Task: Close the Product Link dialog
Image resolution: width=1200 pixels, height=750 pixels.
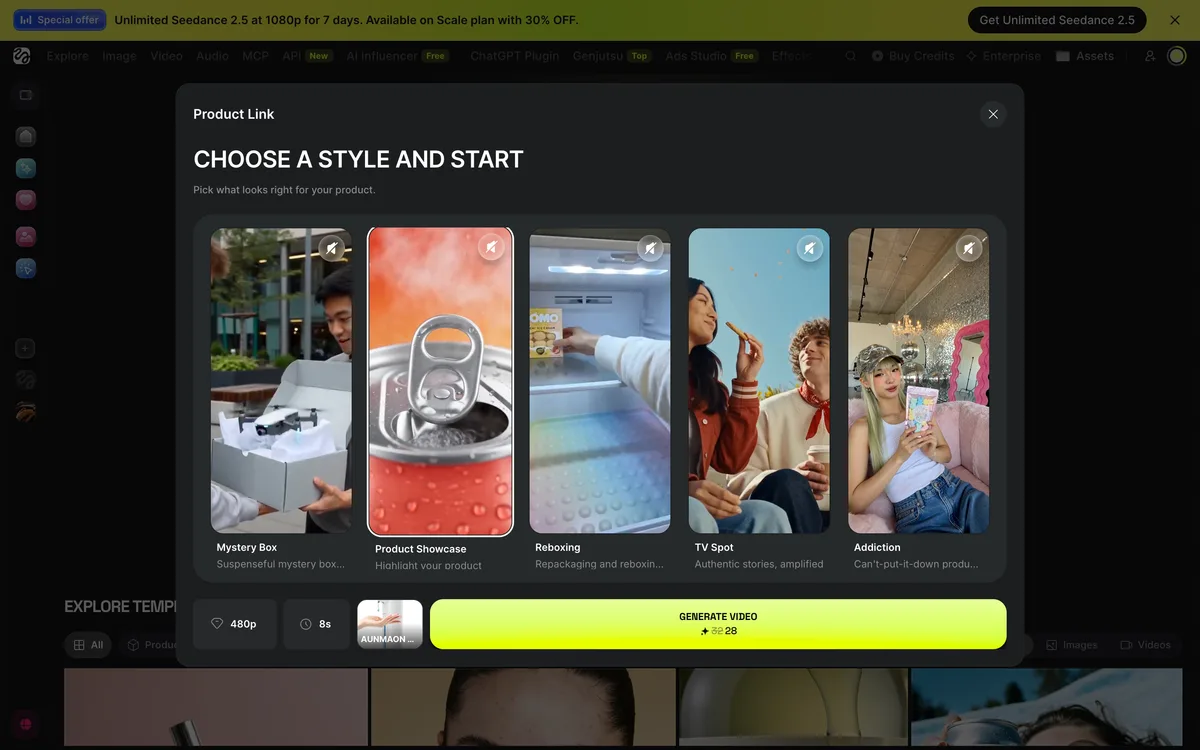Action: (x=993, y=114)
